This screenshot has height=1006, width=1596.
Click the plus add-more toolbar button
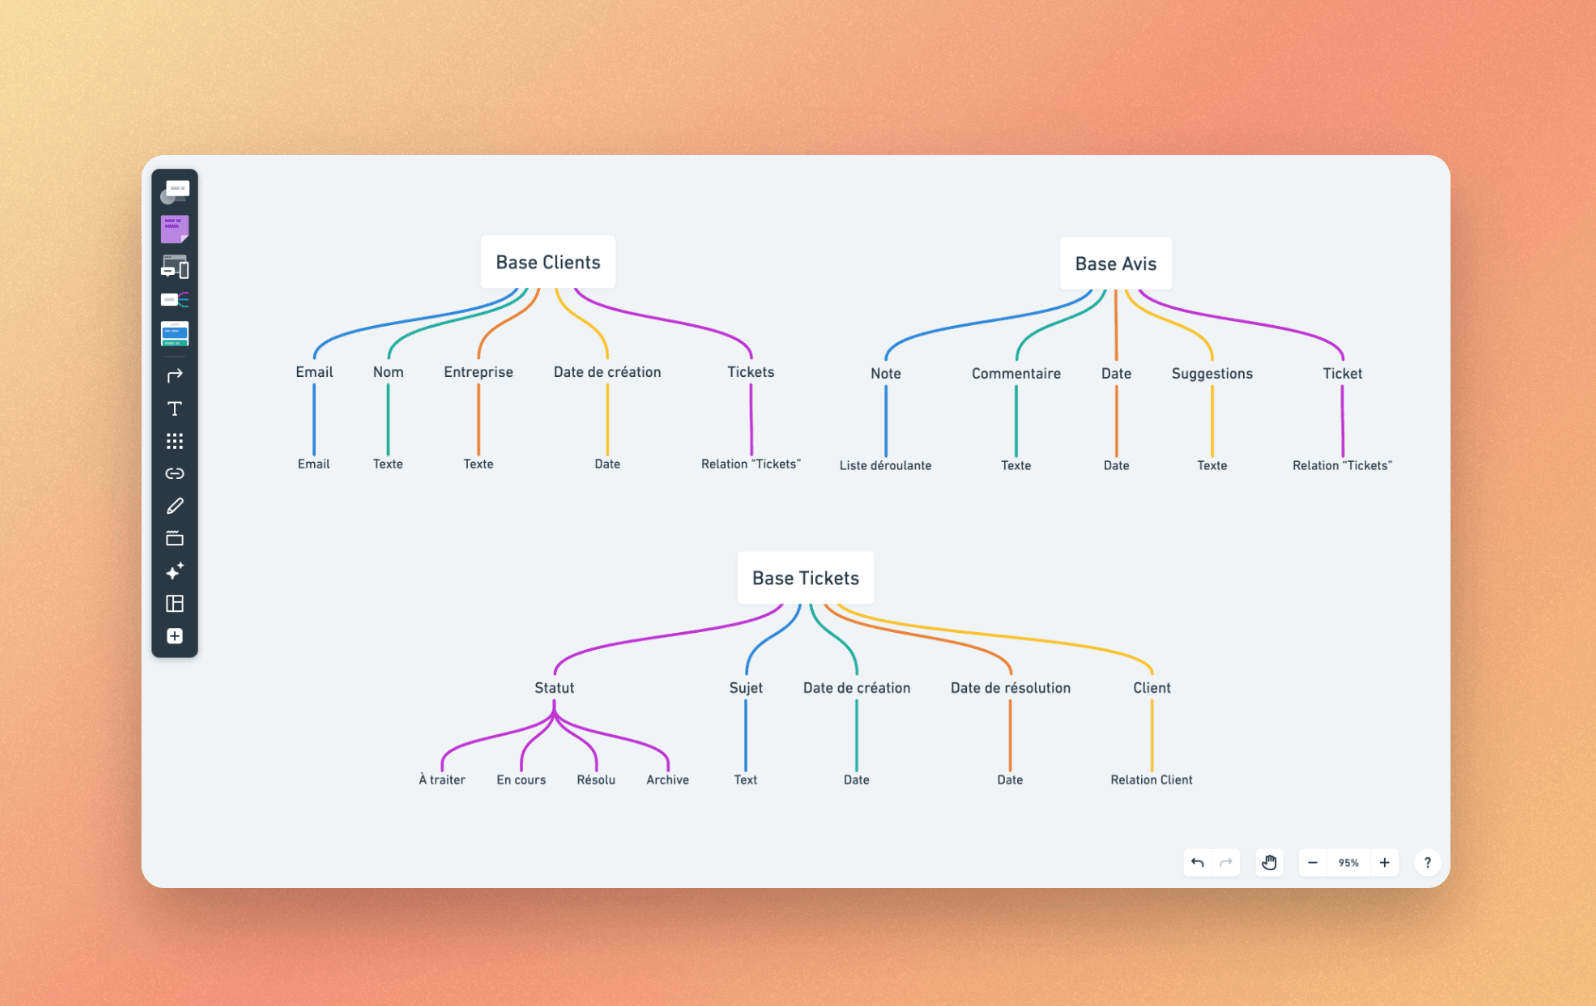point(174,636)
